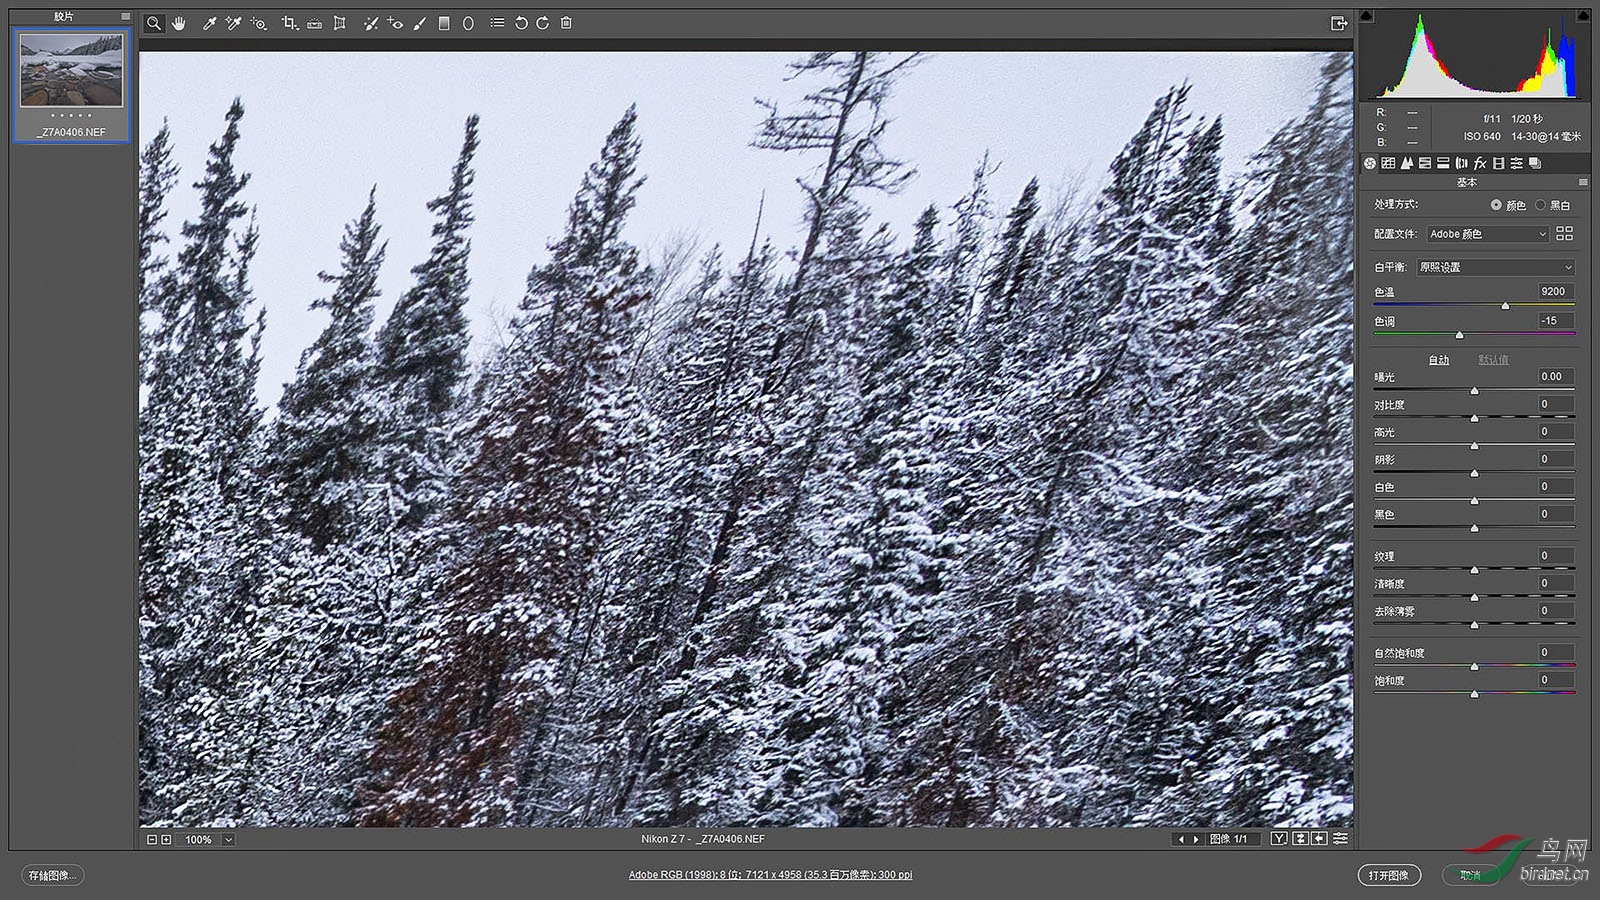Switch to the Tone Curve panel tab

click(x=1388, y=163)
